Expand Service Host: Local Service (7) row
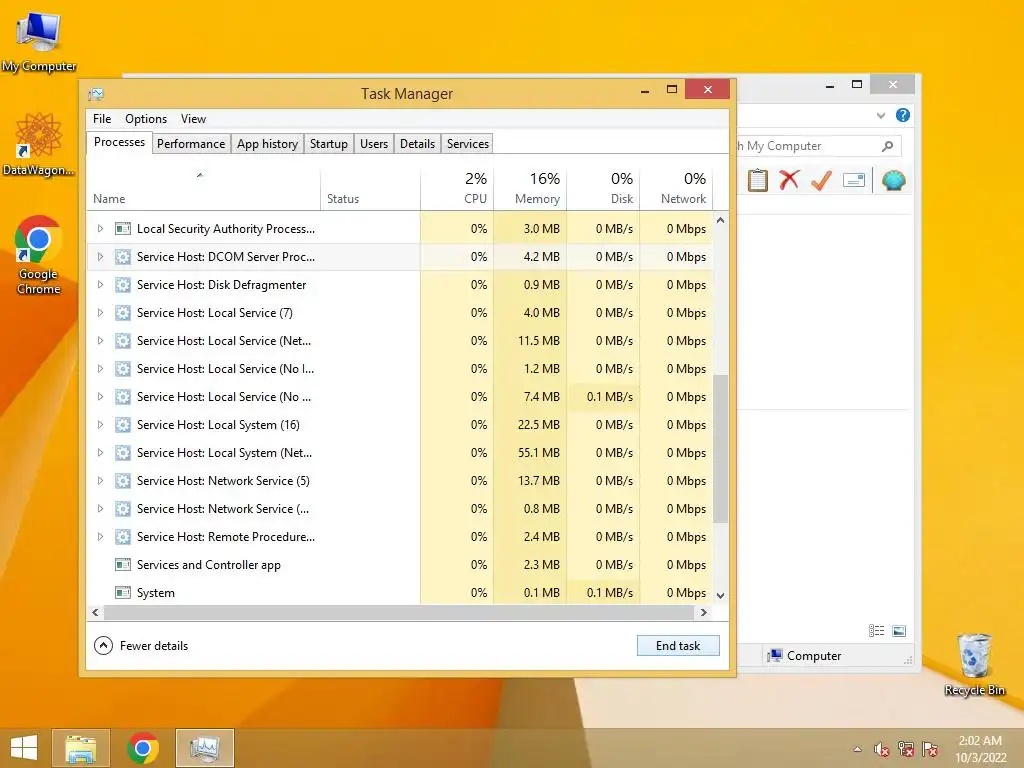This screenshot has height=768, width=1024. point(100,313)
